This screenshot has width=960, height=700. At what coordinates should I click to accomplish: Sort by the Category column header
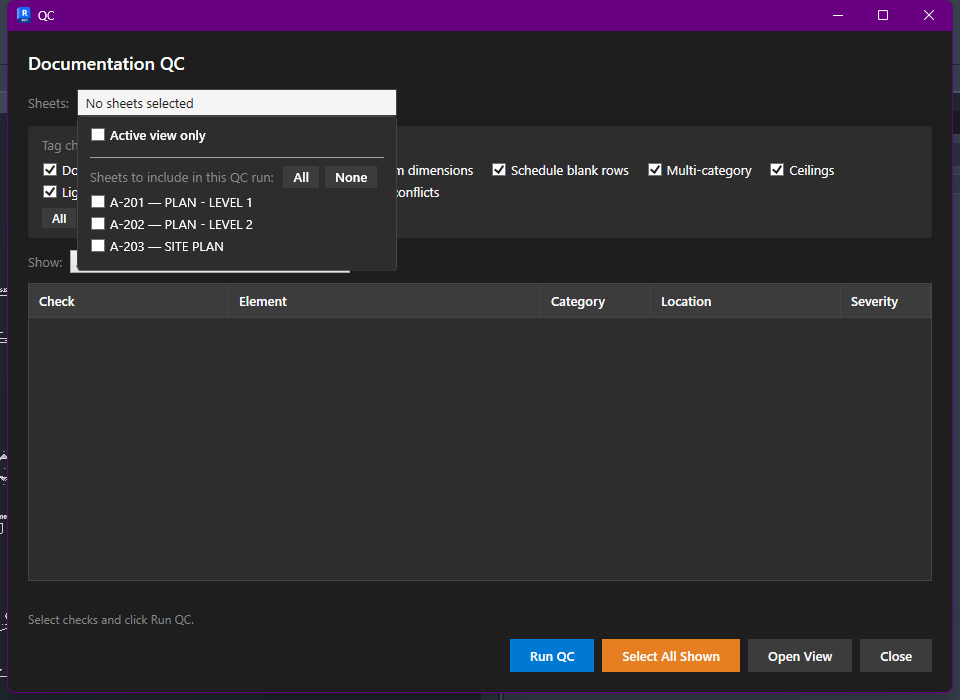point(595,301)
